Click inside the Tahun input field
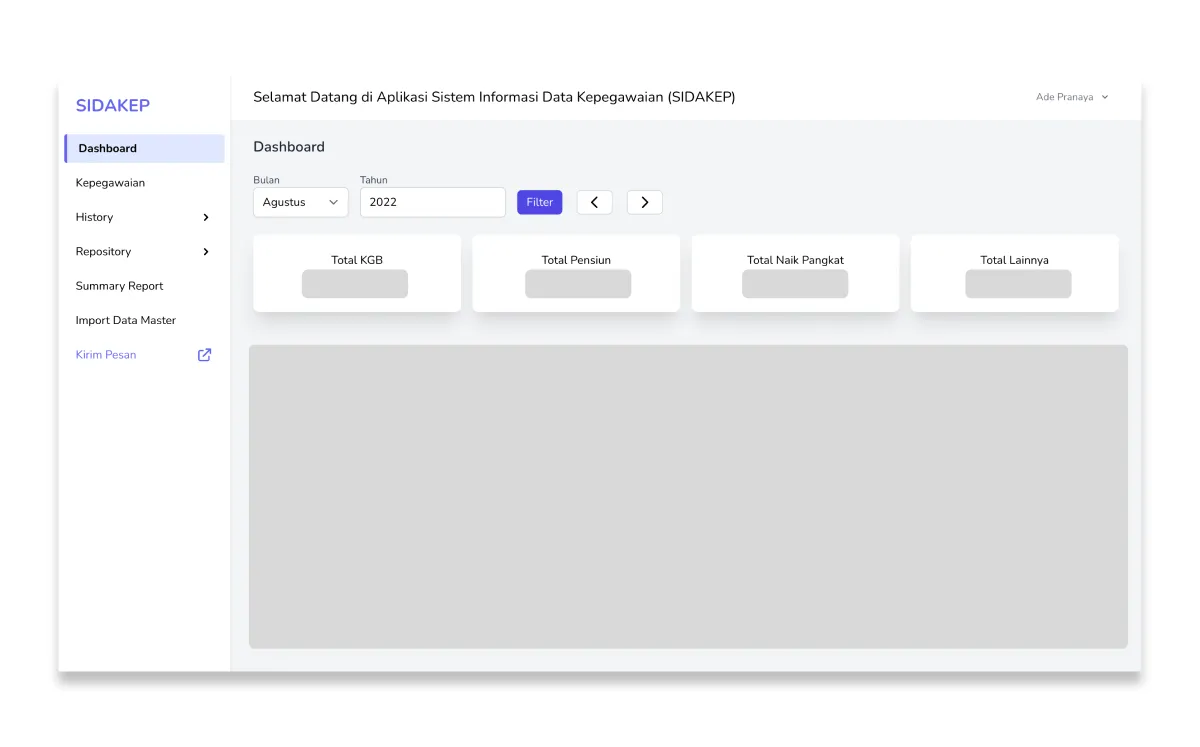This screenshot has width=1200, height=747. [x=432, y=201]
